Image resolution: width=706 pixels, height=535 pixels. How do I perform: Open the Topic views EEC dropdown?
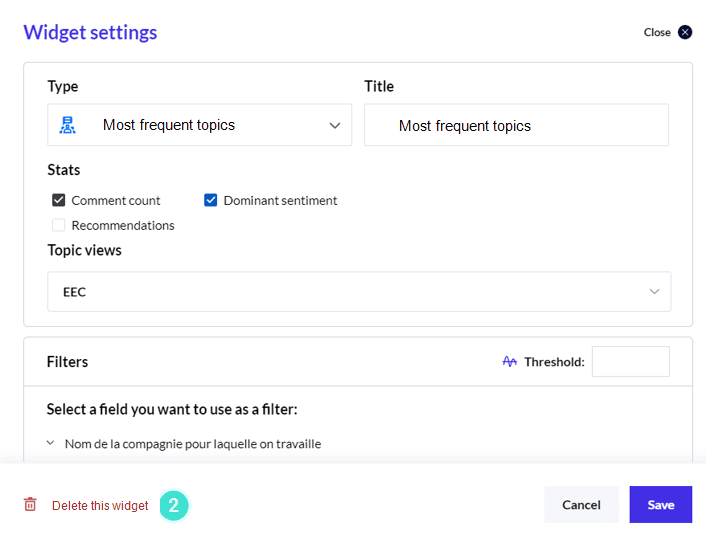pos(359,291)
